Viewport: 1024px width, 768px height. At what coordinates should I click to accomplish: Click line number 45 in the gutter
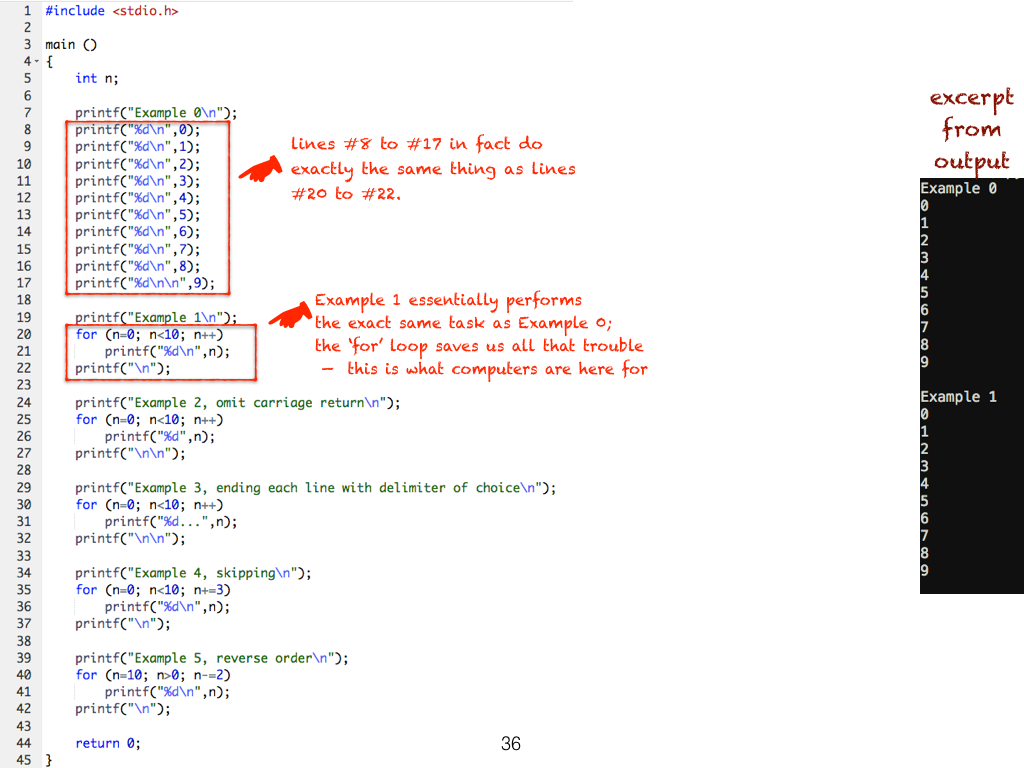23,760
